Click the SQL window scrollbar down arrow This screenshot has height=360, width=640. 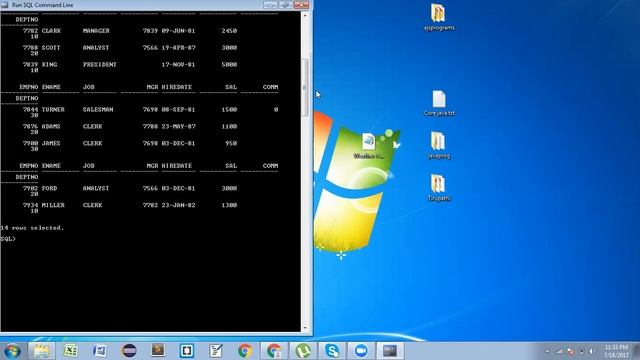(304, 328)
